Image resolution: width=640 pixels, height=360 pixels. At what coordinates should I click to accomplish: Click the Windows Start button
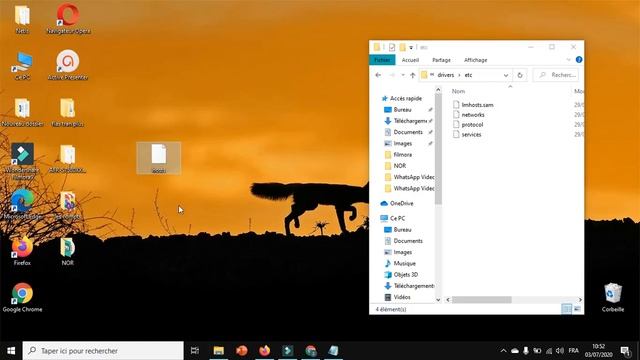coord(11,351)
